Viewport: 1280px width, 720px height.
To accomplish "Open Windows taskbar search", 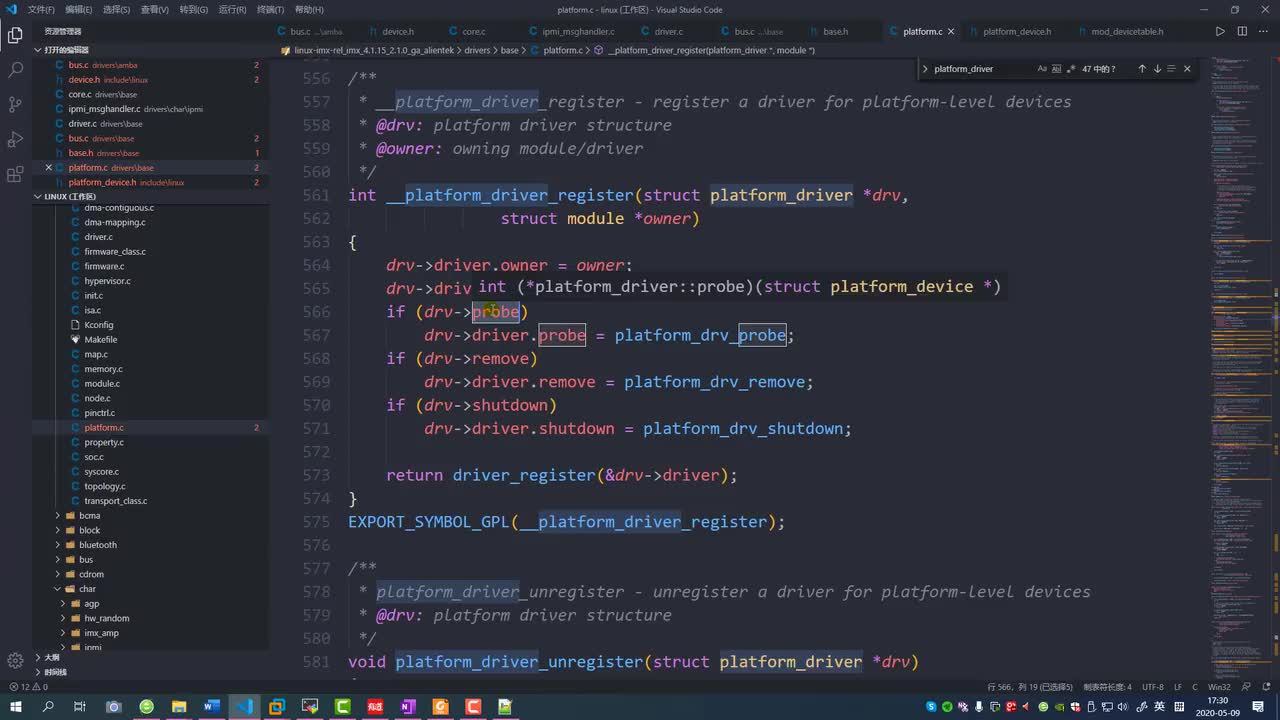I will click(x=48, y=707).
